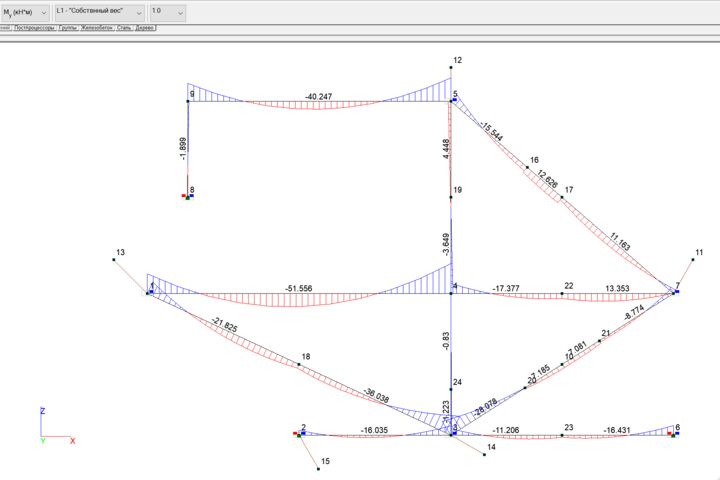Click the X axis label of the coordinate triad
The width and height of the screenshot is (720, 480).
coord(73,441)
